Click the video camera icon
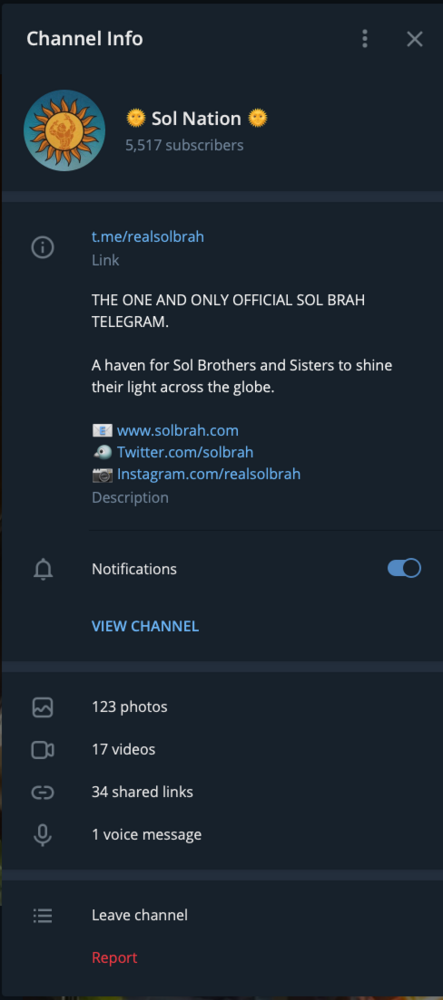 pyautogui.click(x=43, y=749)
